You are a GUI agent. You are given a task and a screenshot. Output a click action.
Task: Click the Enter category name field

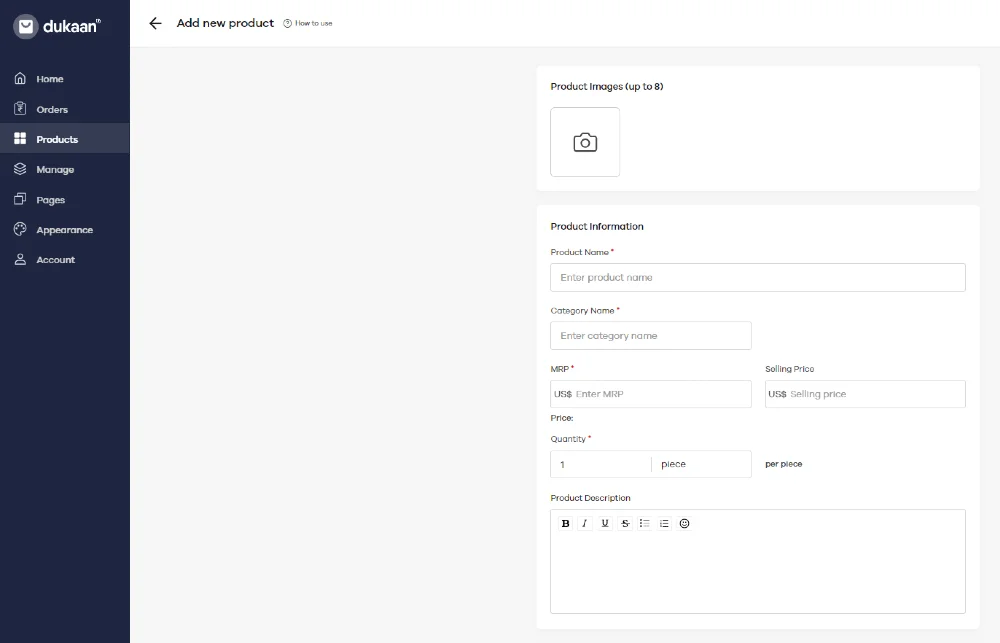(651, 335)
